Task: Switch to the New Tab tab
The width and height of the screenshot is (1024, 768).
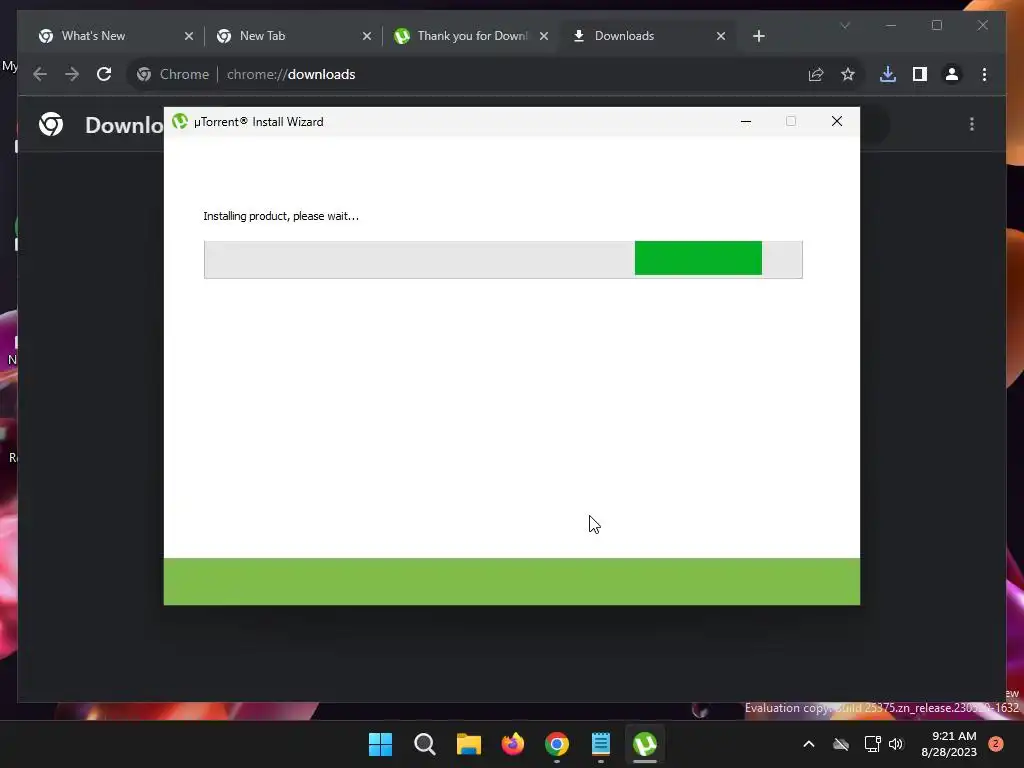Action: tap(293, 36)
